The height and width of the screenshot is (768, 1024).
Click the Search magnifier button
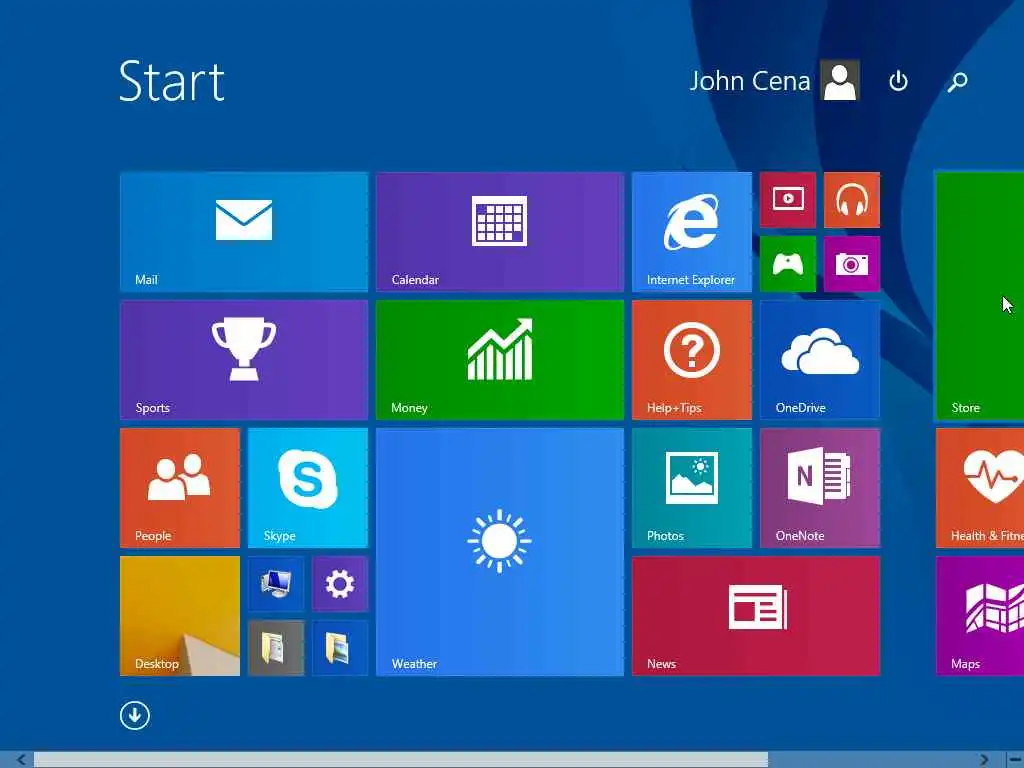pos(957,82)
